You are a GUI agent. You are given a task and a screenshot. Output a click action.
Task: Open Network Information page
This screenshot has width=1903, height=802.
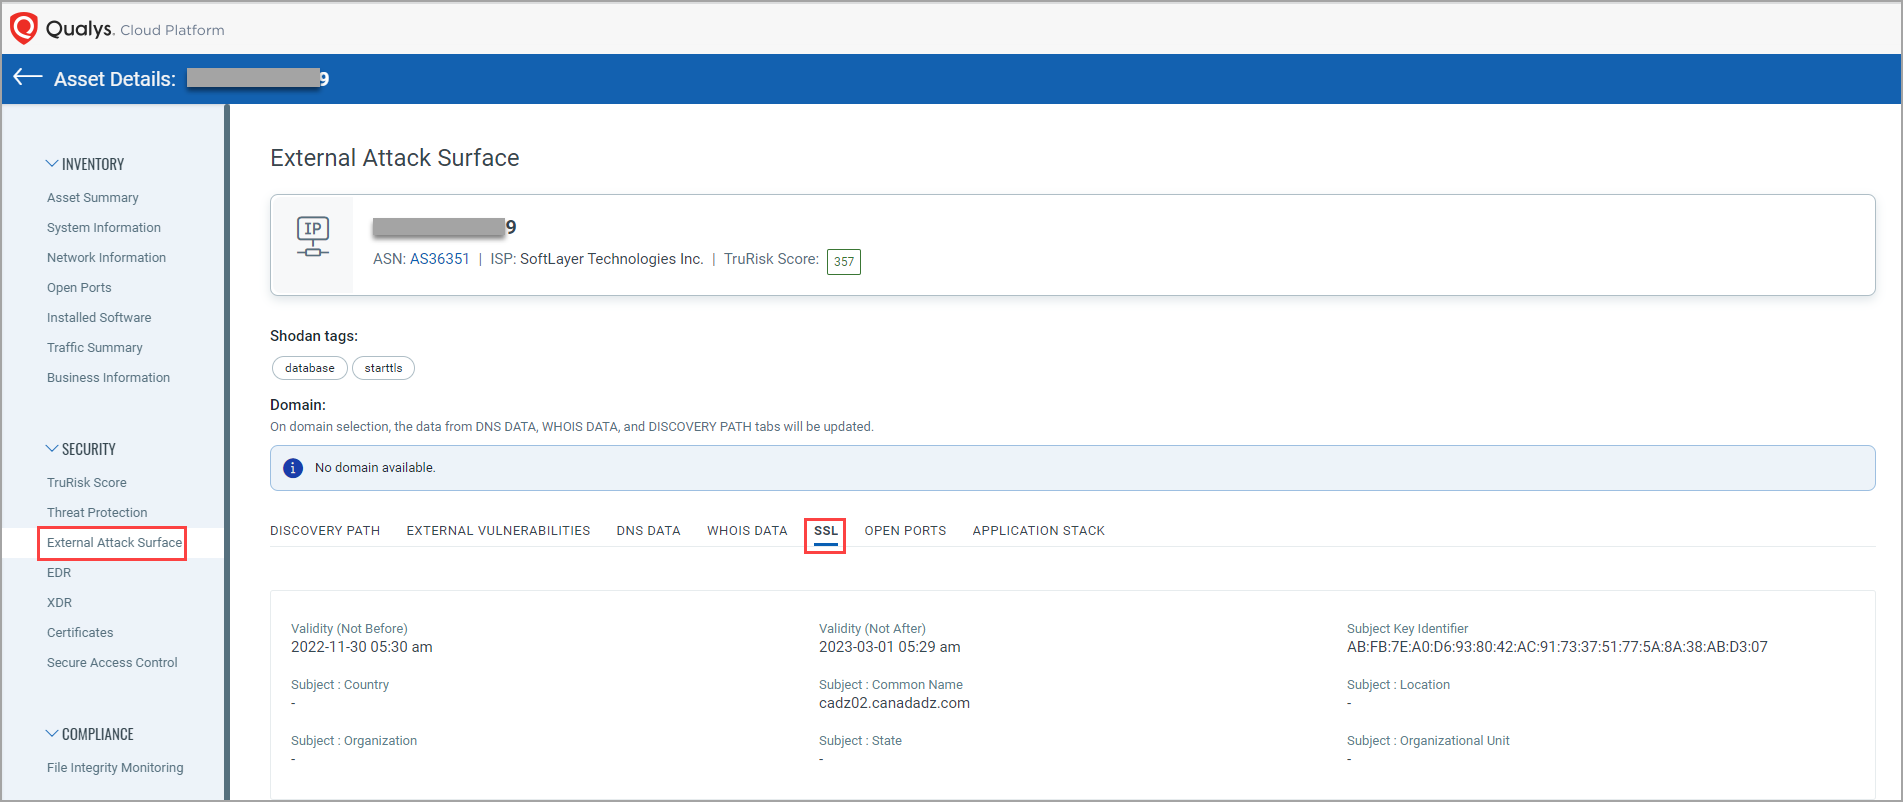click(106, 258)
